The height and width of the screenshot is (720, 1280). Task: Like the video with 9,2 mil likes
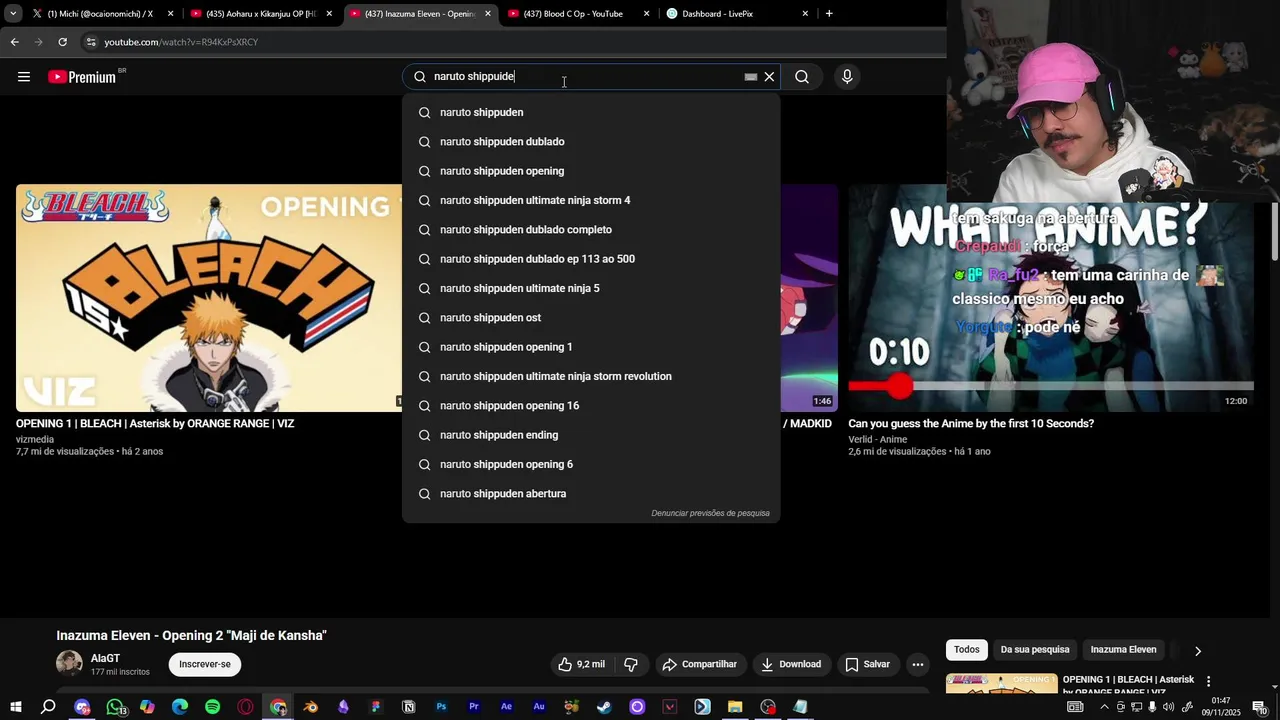pyautogui.click(x=581, y=664)
